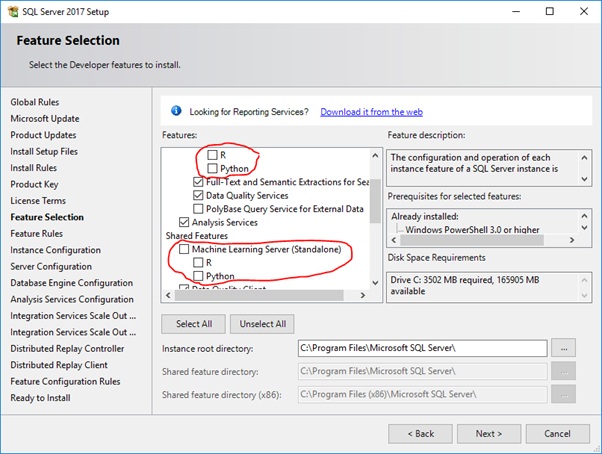Minimize the SQL Server 2017 Setup window
Viewport: 602px width, 454px height.
(516, 11)
